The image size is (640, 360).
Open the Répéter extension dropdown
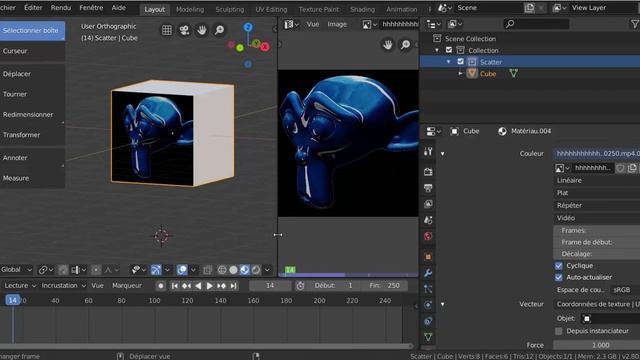click(597, 205)
